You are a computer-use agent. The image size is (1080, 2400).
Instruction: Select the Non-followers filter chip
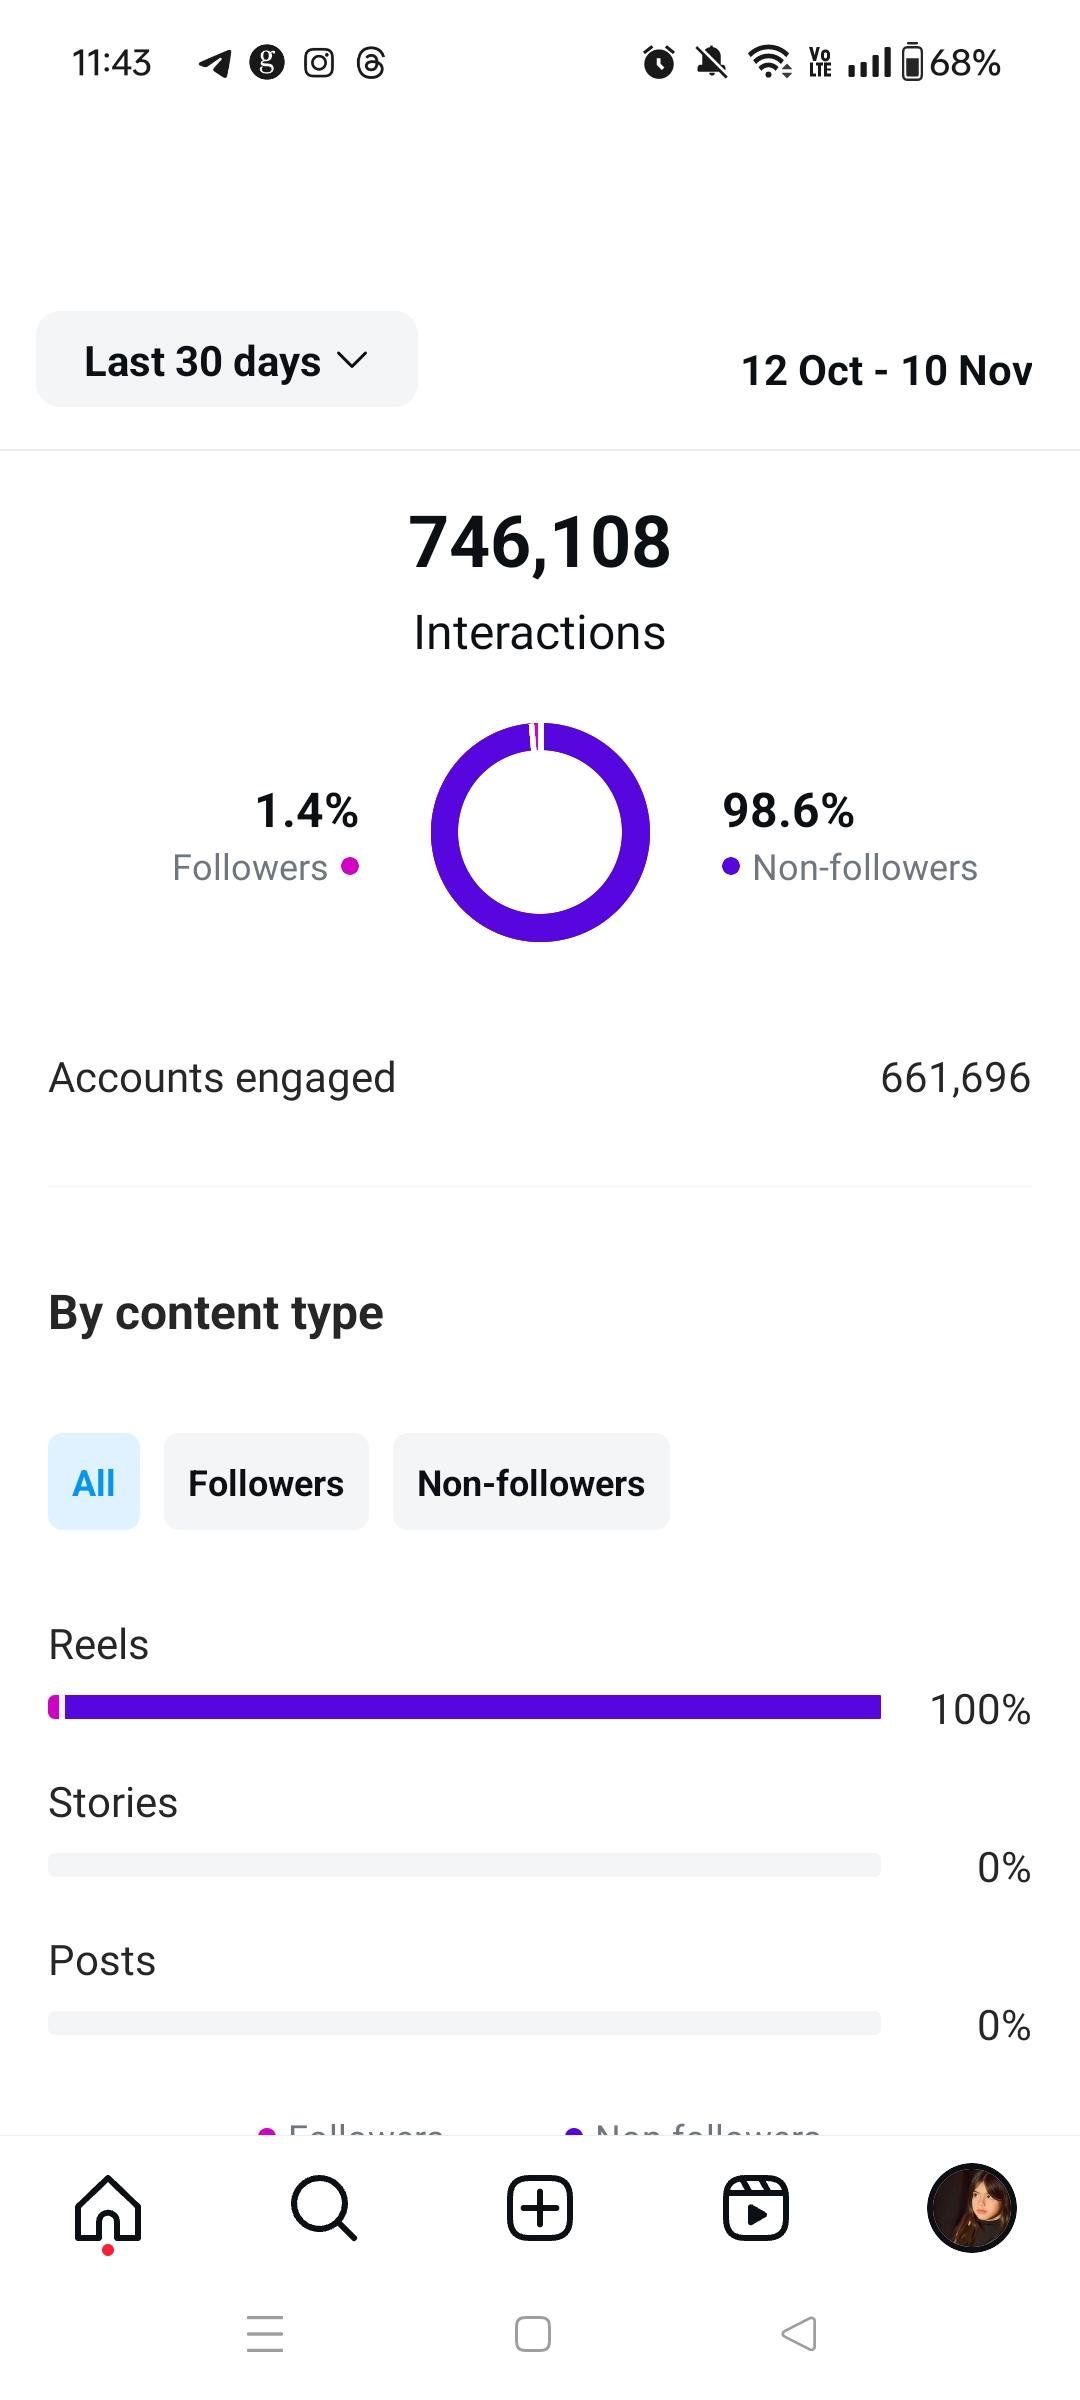pos(531,1482)
